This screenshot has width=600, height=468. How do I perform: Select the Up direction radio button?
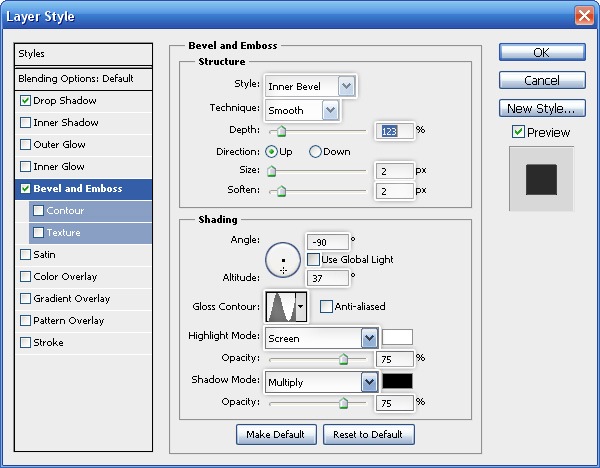coord(271,152)
